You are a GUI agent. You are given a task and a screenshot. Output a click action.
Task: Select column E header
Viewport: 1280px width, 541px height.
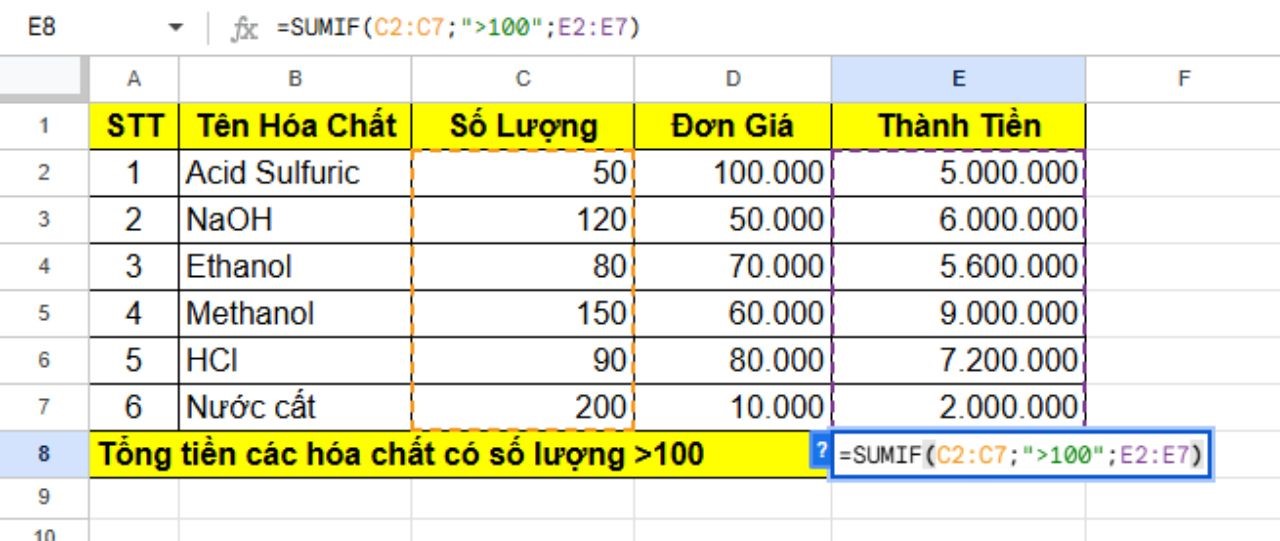pos(958,79)
